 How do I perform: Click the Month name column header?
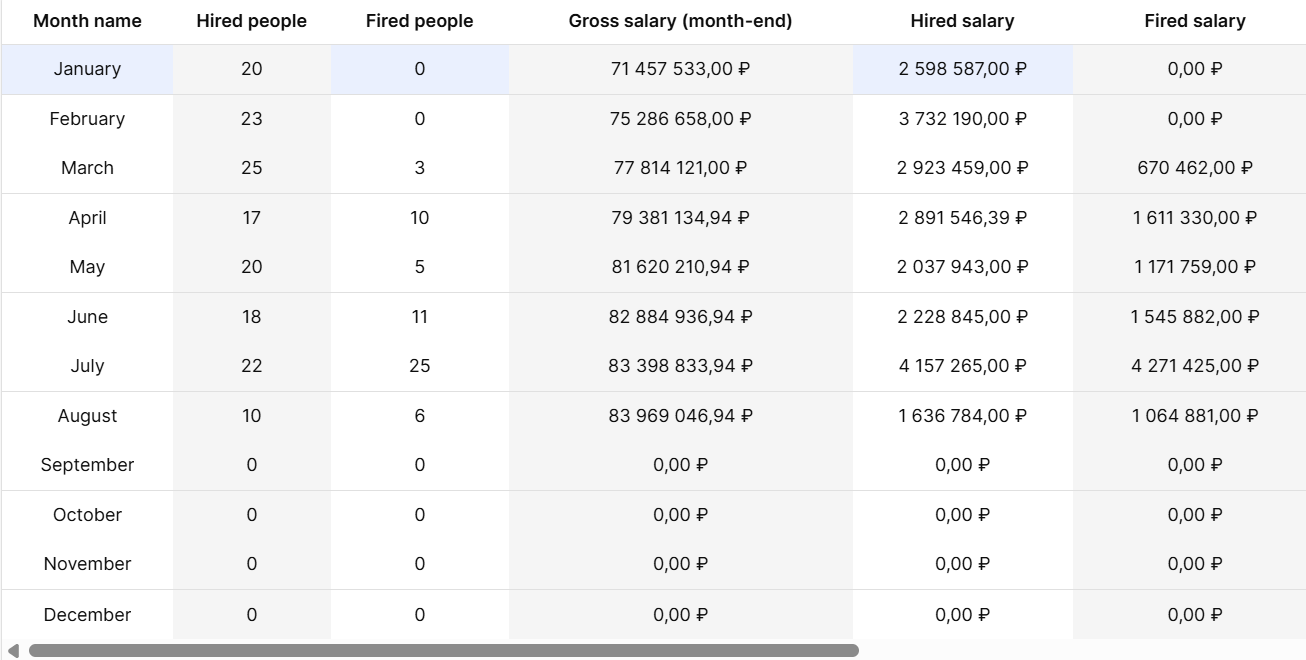point(87,21)
